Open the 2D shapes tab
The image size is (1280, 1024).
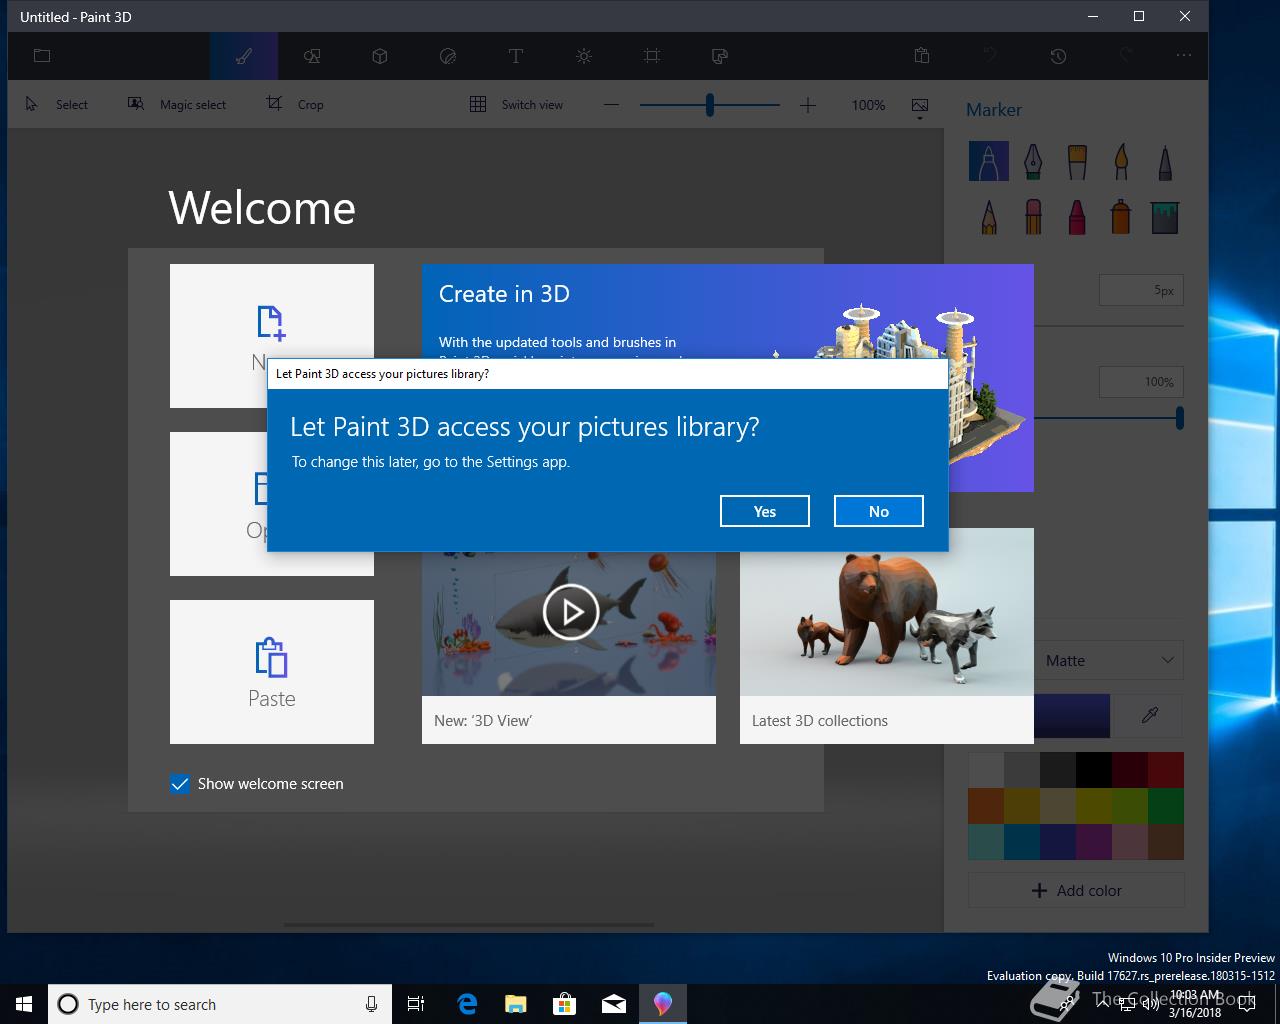pyautogui.click(x=312, y=56)
